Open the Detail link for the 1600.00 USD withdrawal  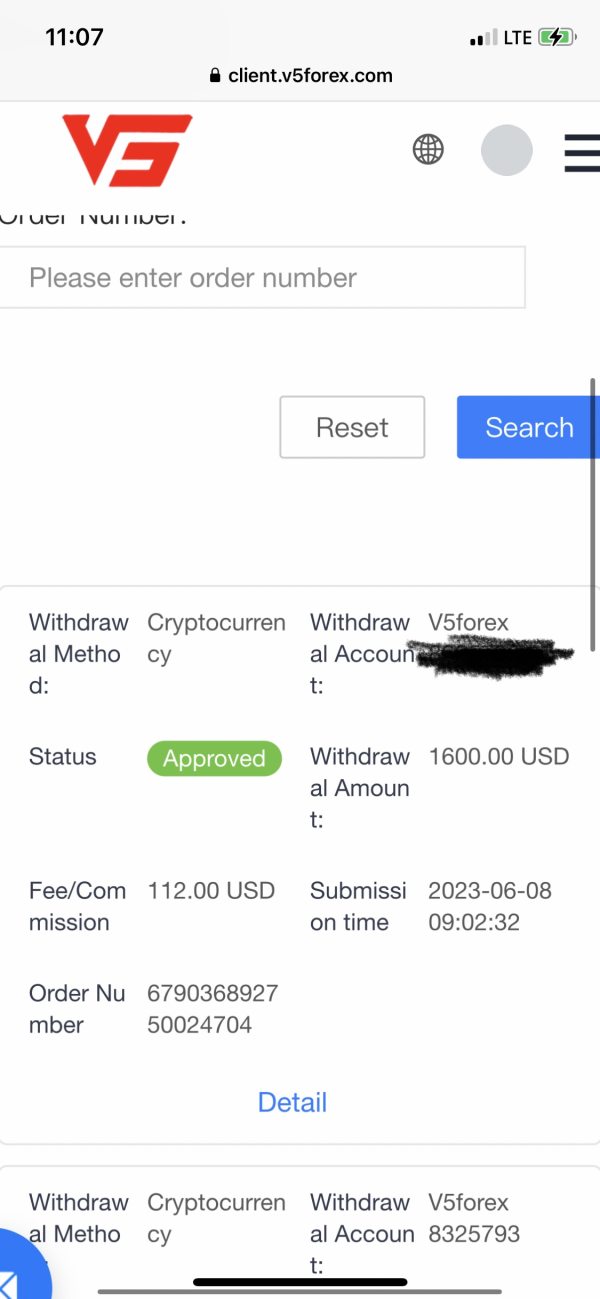click(x=292, y=1102)
